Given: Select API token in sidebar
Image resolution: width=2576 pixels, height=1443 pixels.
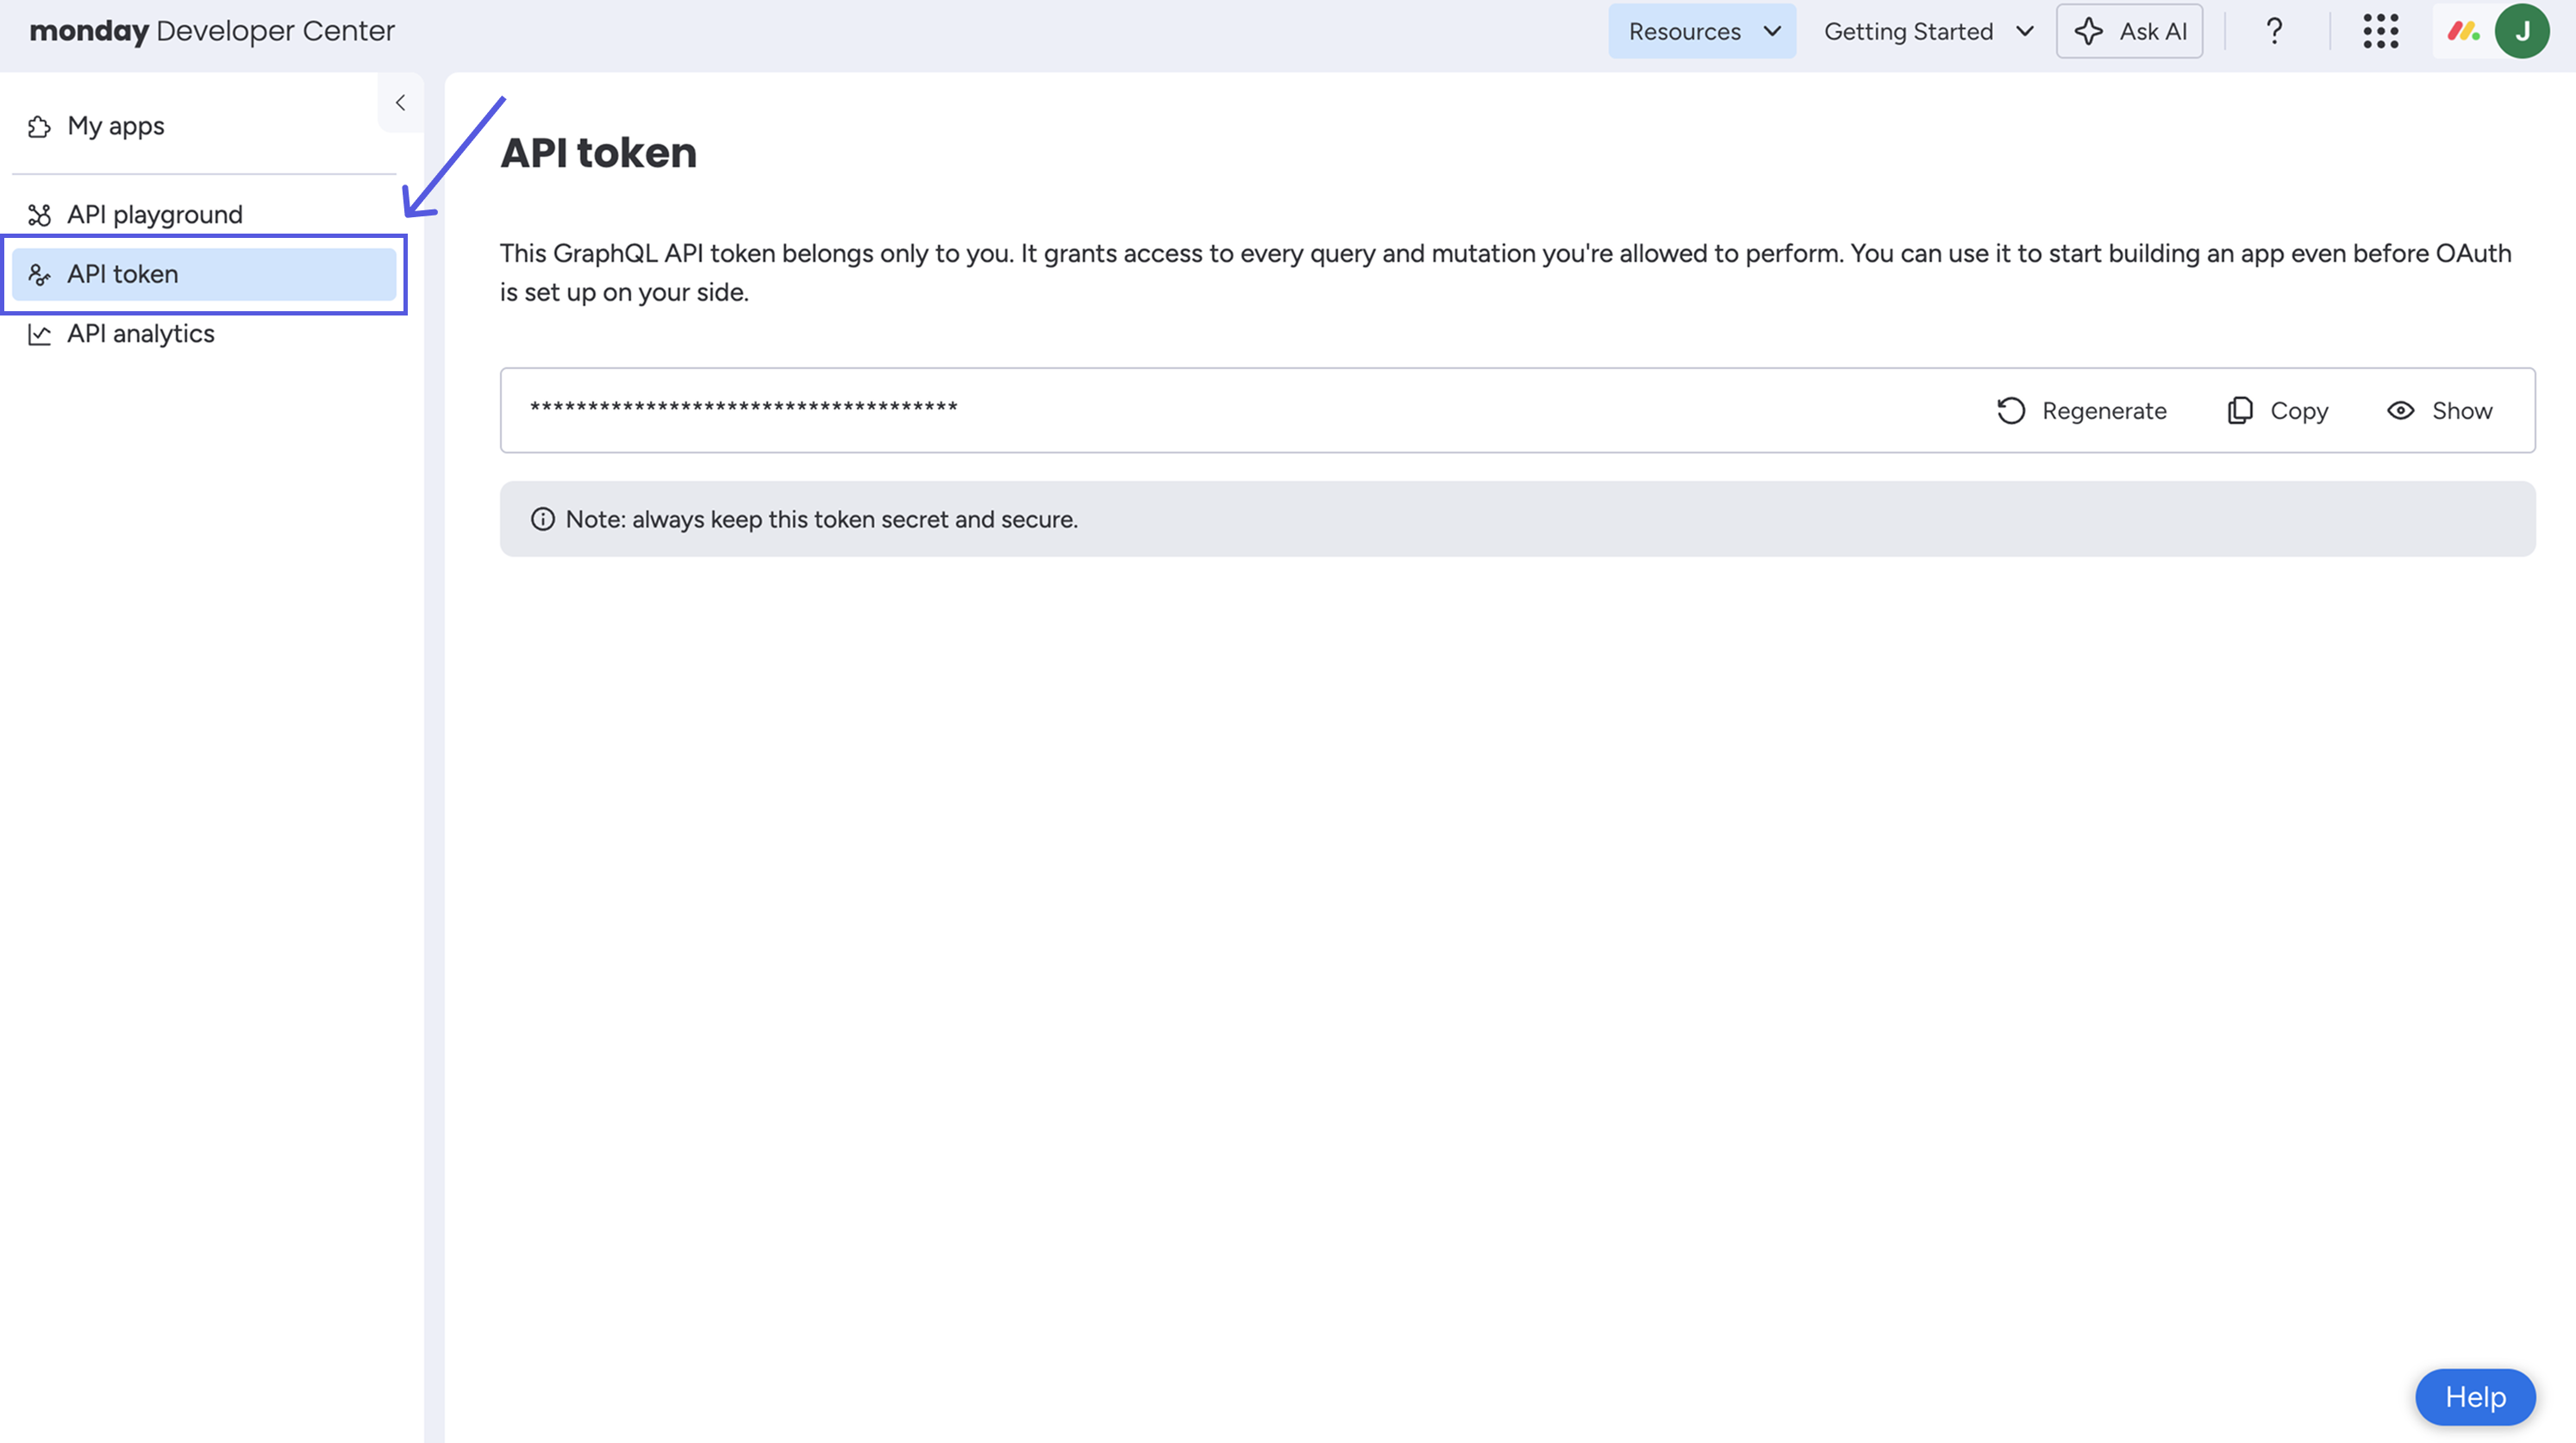Looking at the screenshot, I should (123, 274).
